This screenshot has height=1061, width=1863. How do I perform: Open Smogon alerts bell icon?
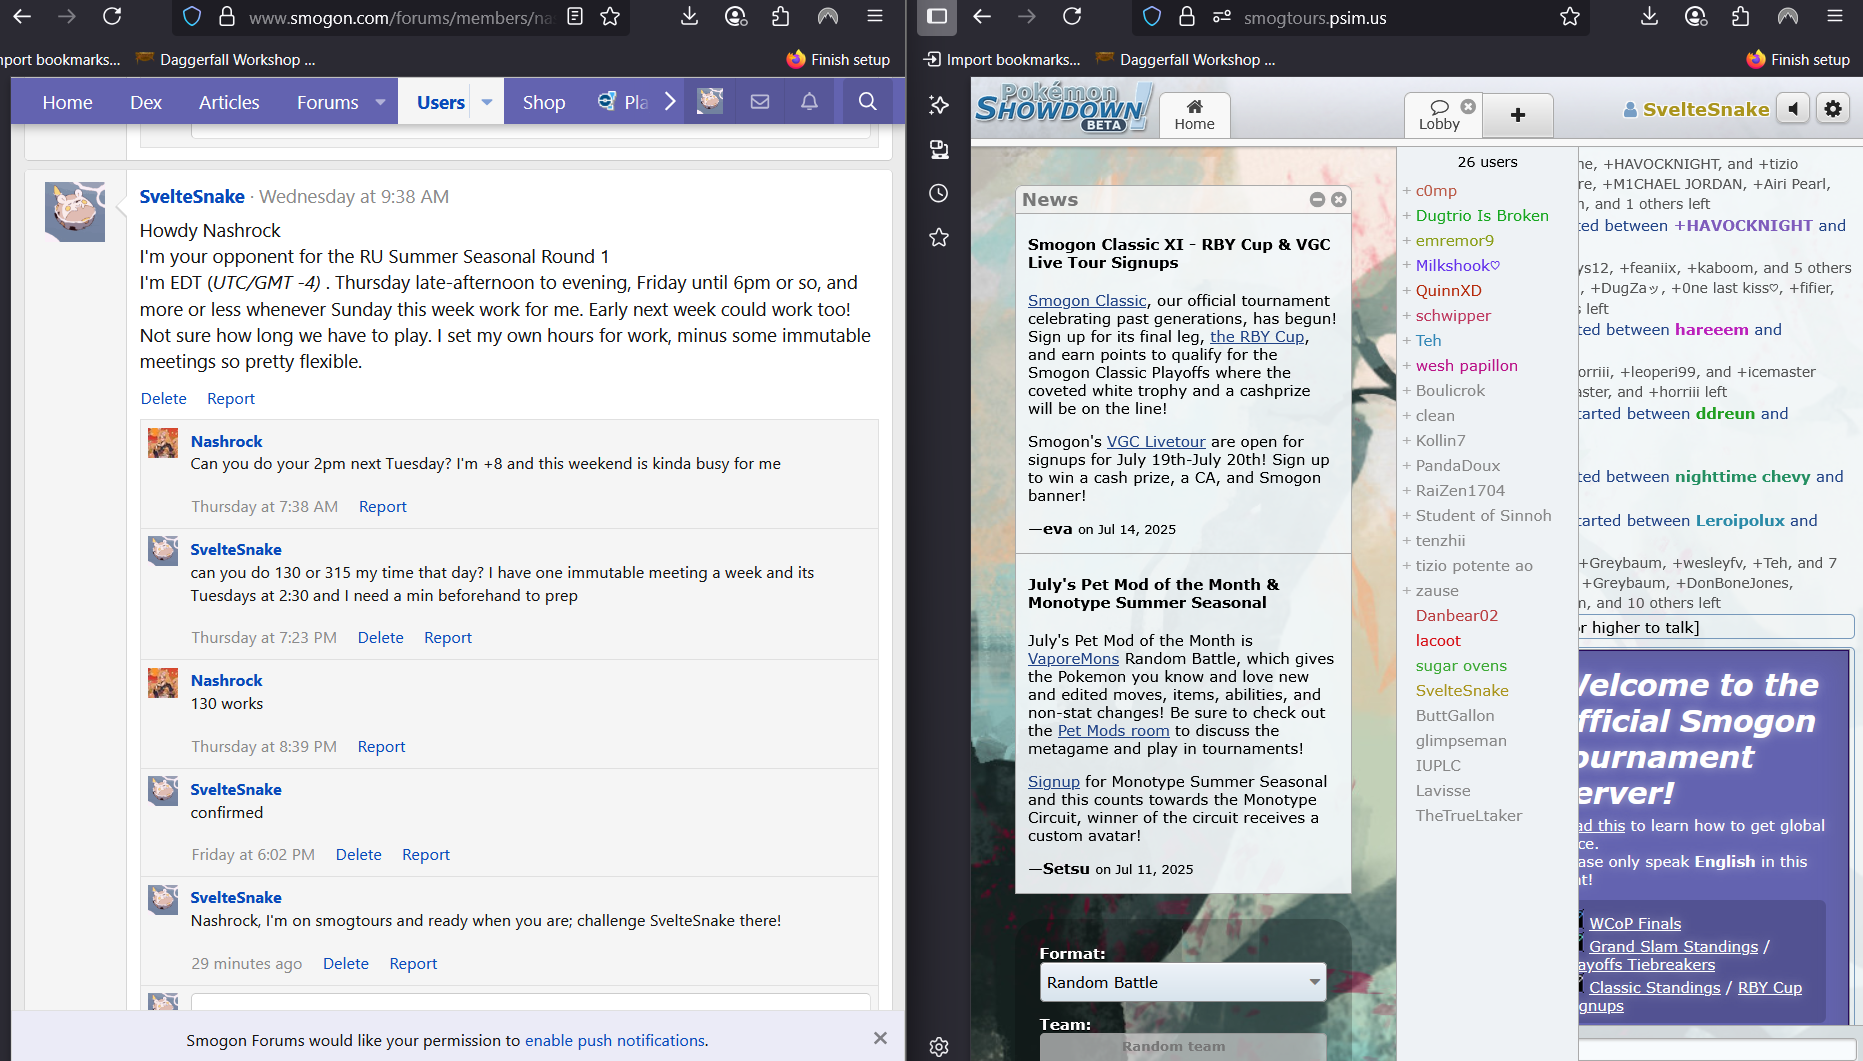tap(809, 101)
